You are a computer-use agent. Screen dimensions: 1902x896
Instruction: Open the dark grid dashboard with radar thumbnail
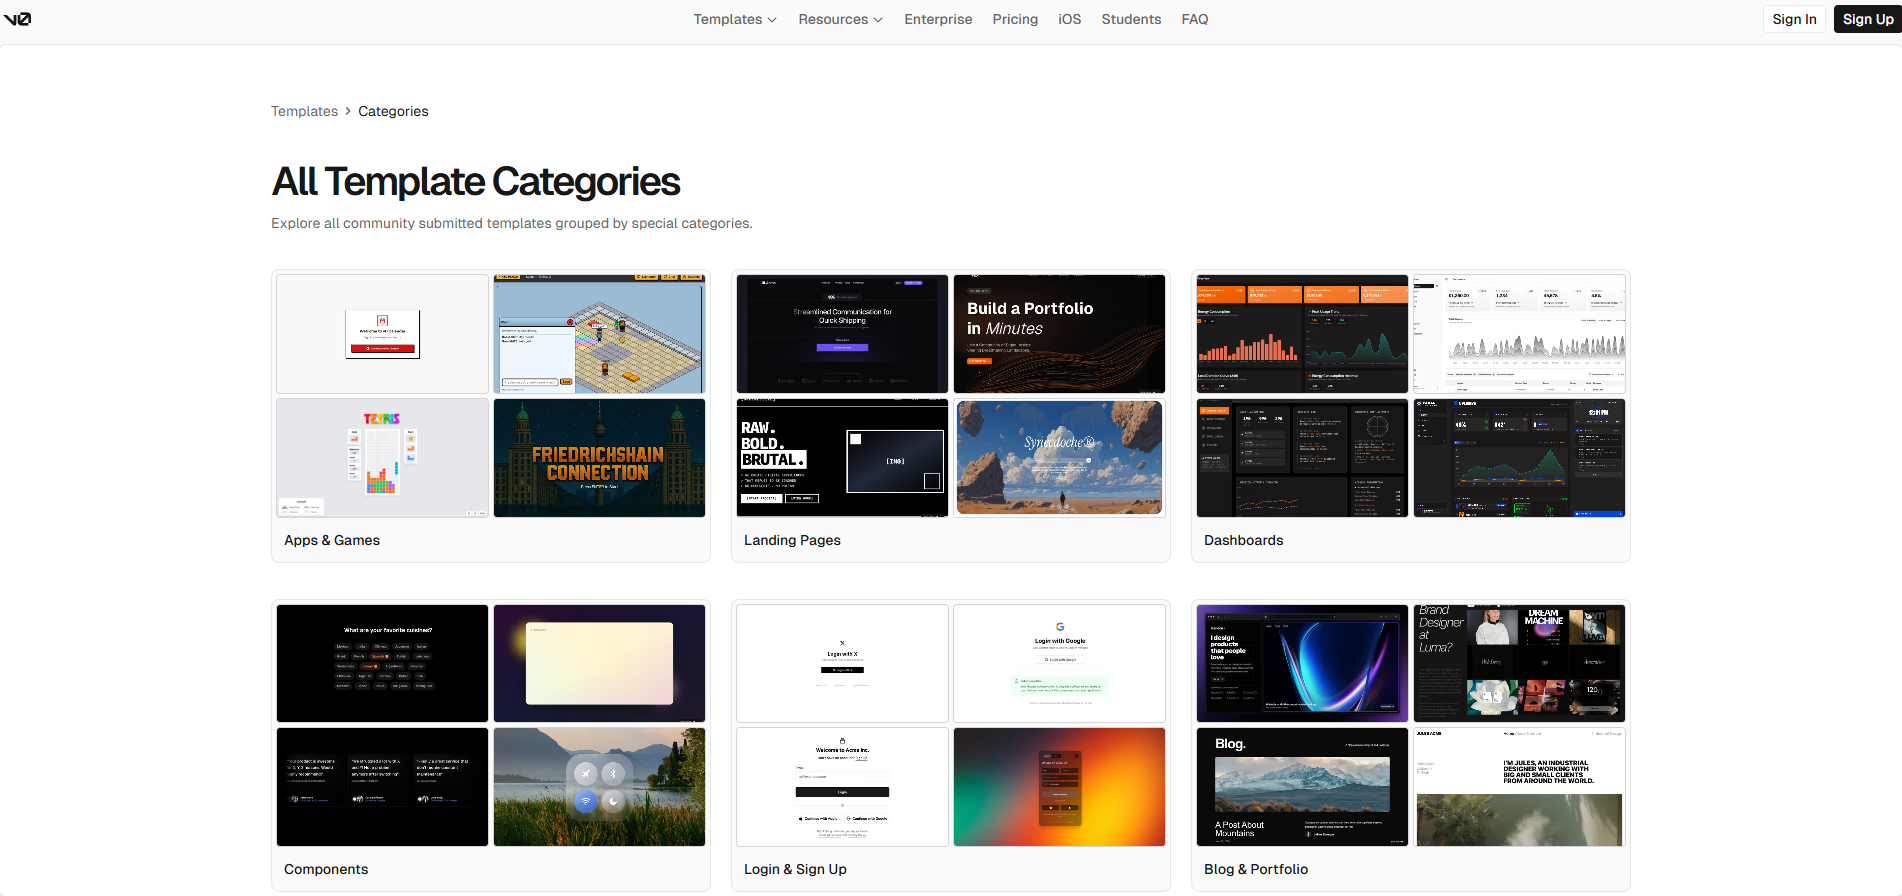pyautogui.click(x=1302, y=458)
